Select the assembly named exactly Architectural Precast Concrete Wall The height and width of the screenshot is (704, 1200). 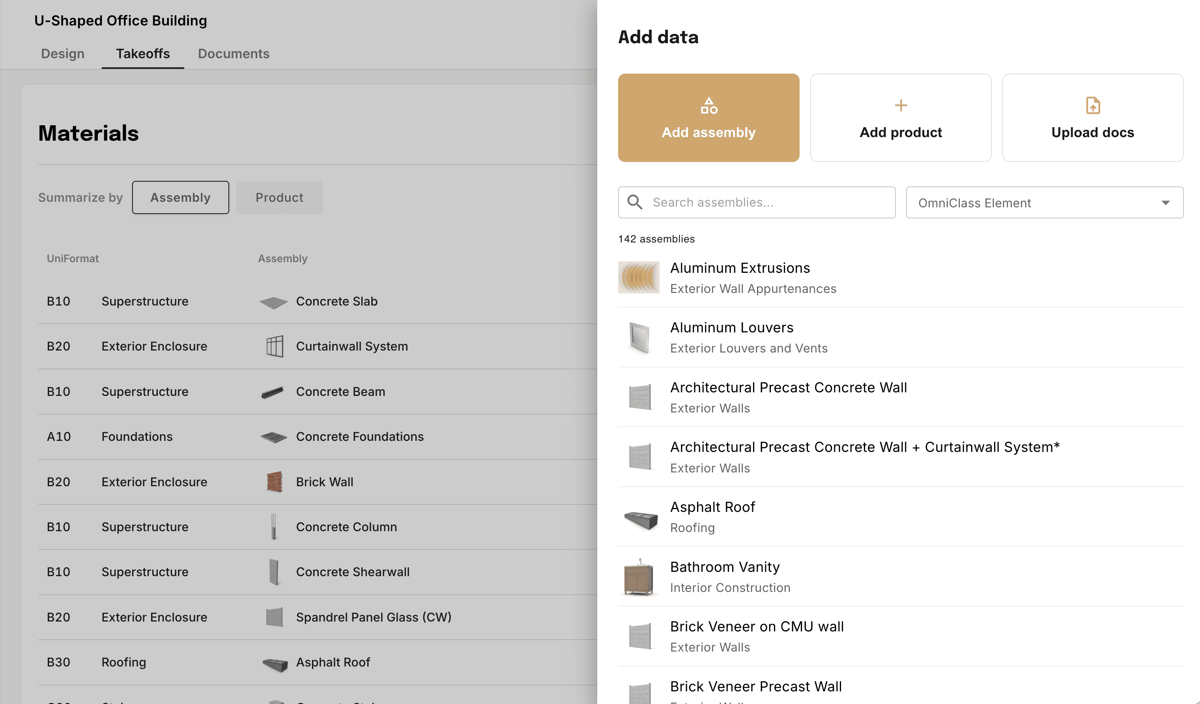coord(900,397)
